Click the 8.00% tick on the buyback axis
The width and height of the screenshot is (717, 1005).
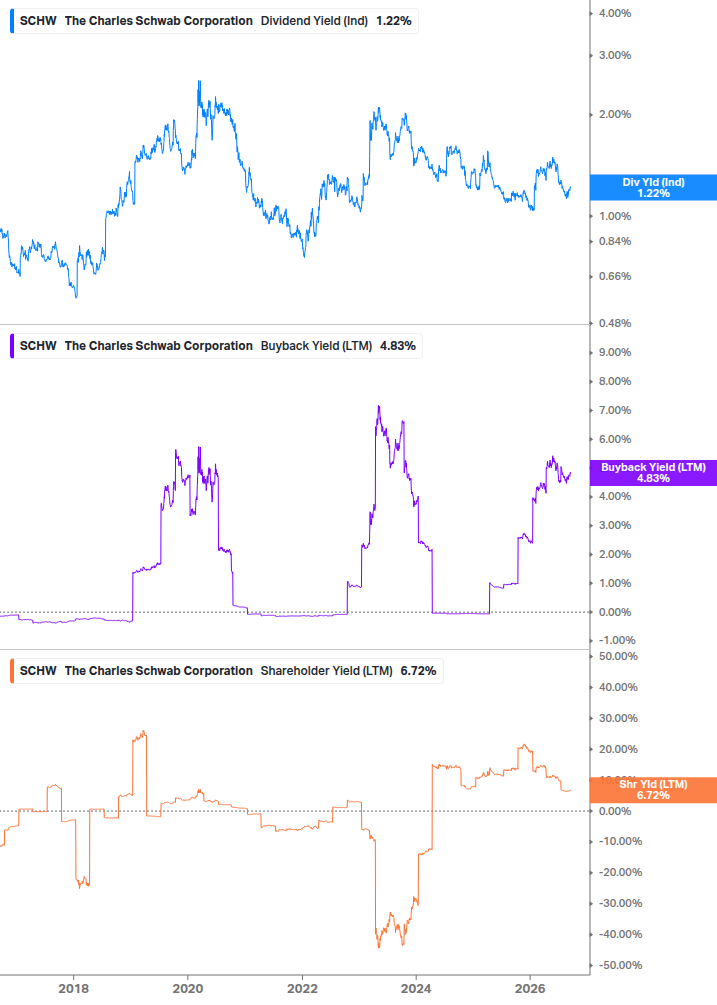pyautogui.click(x=614, y=381)
